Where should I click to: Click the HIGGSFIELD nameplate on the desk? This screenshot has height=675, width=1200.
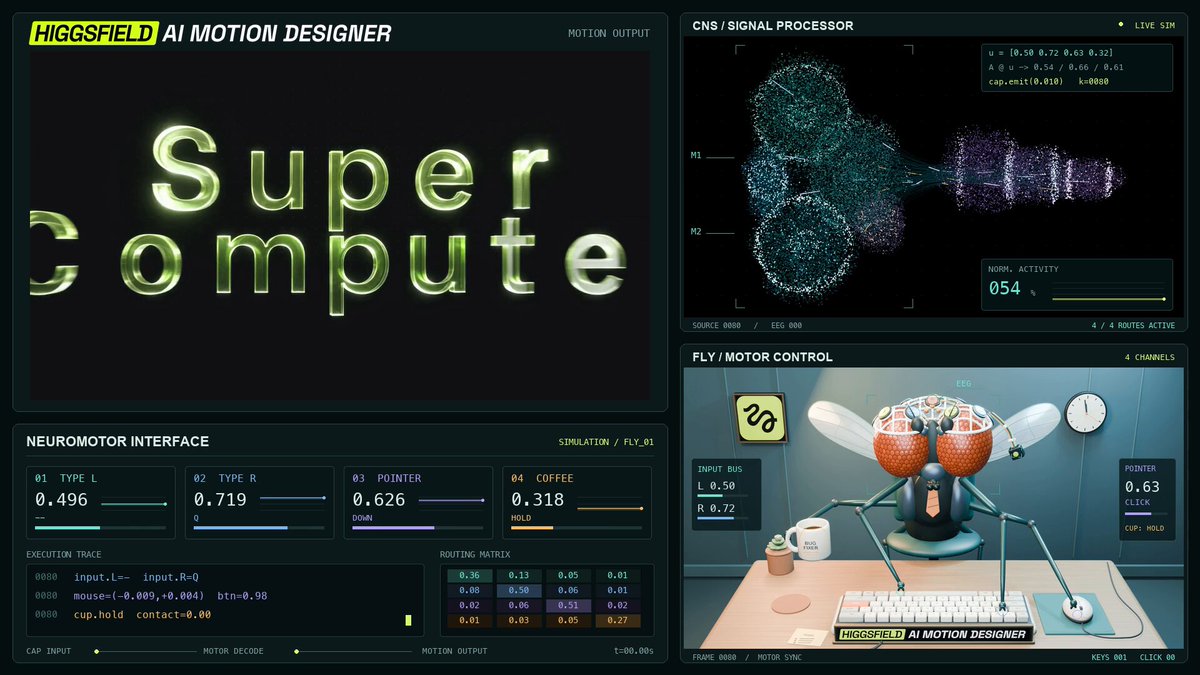click(933, 634)
